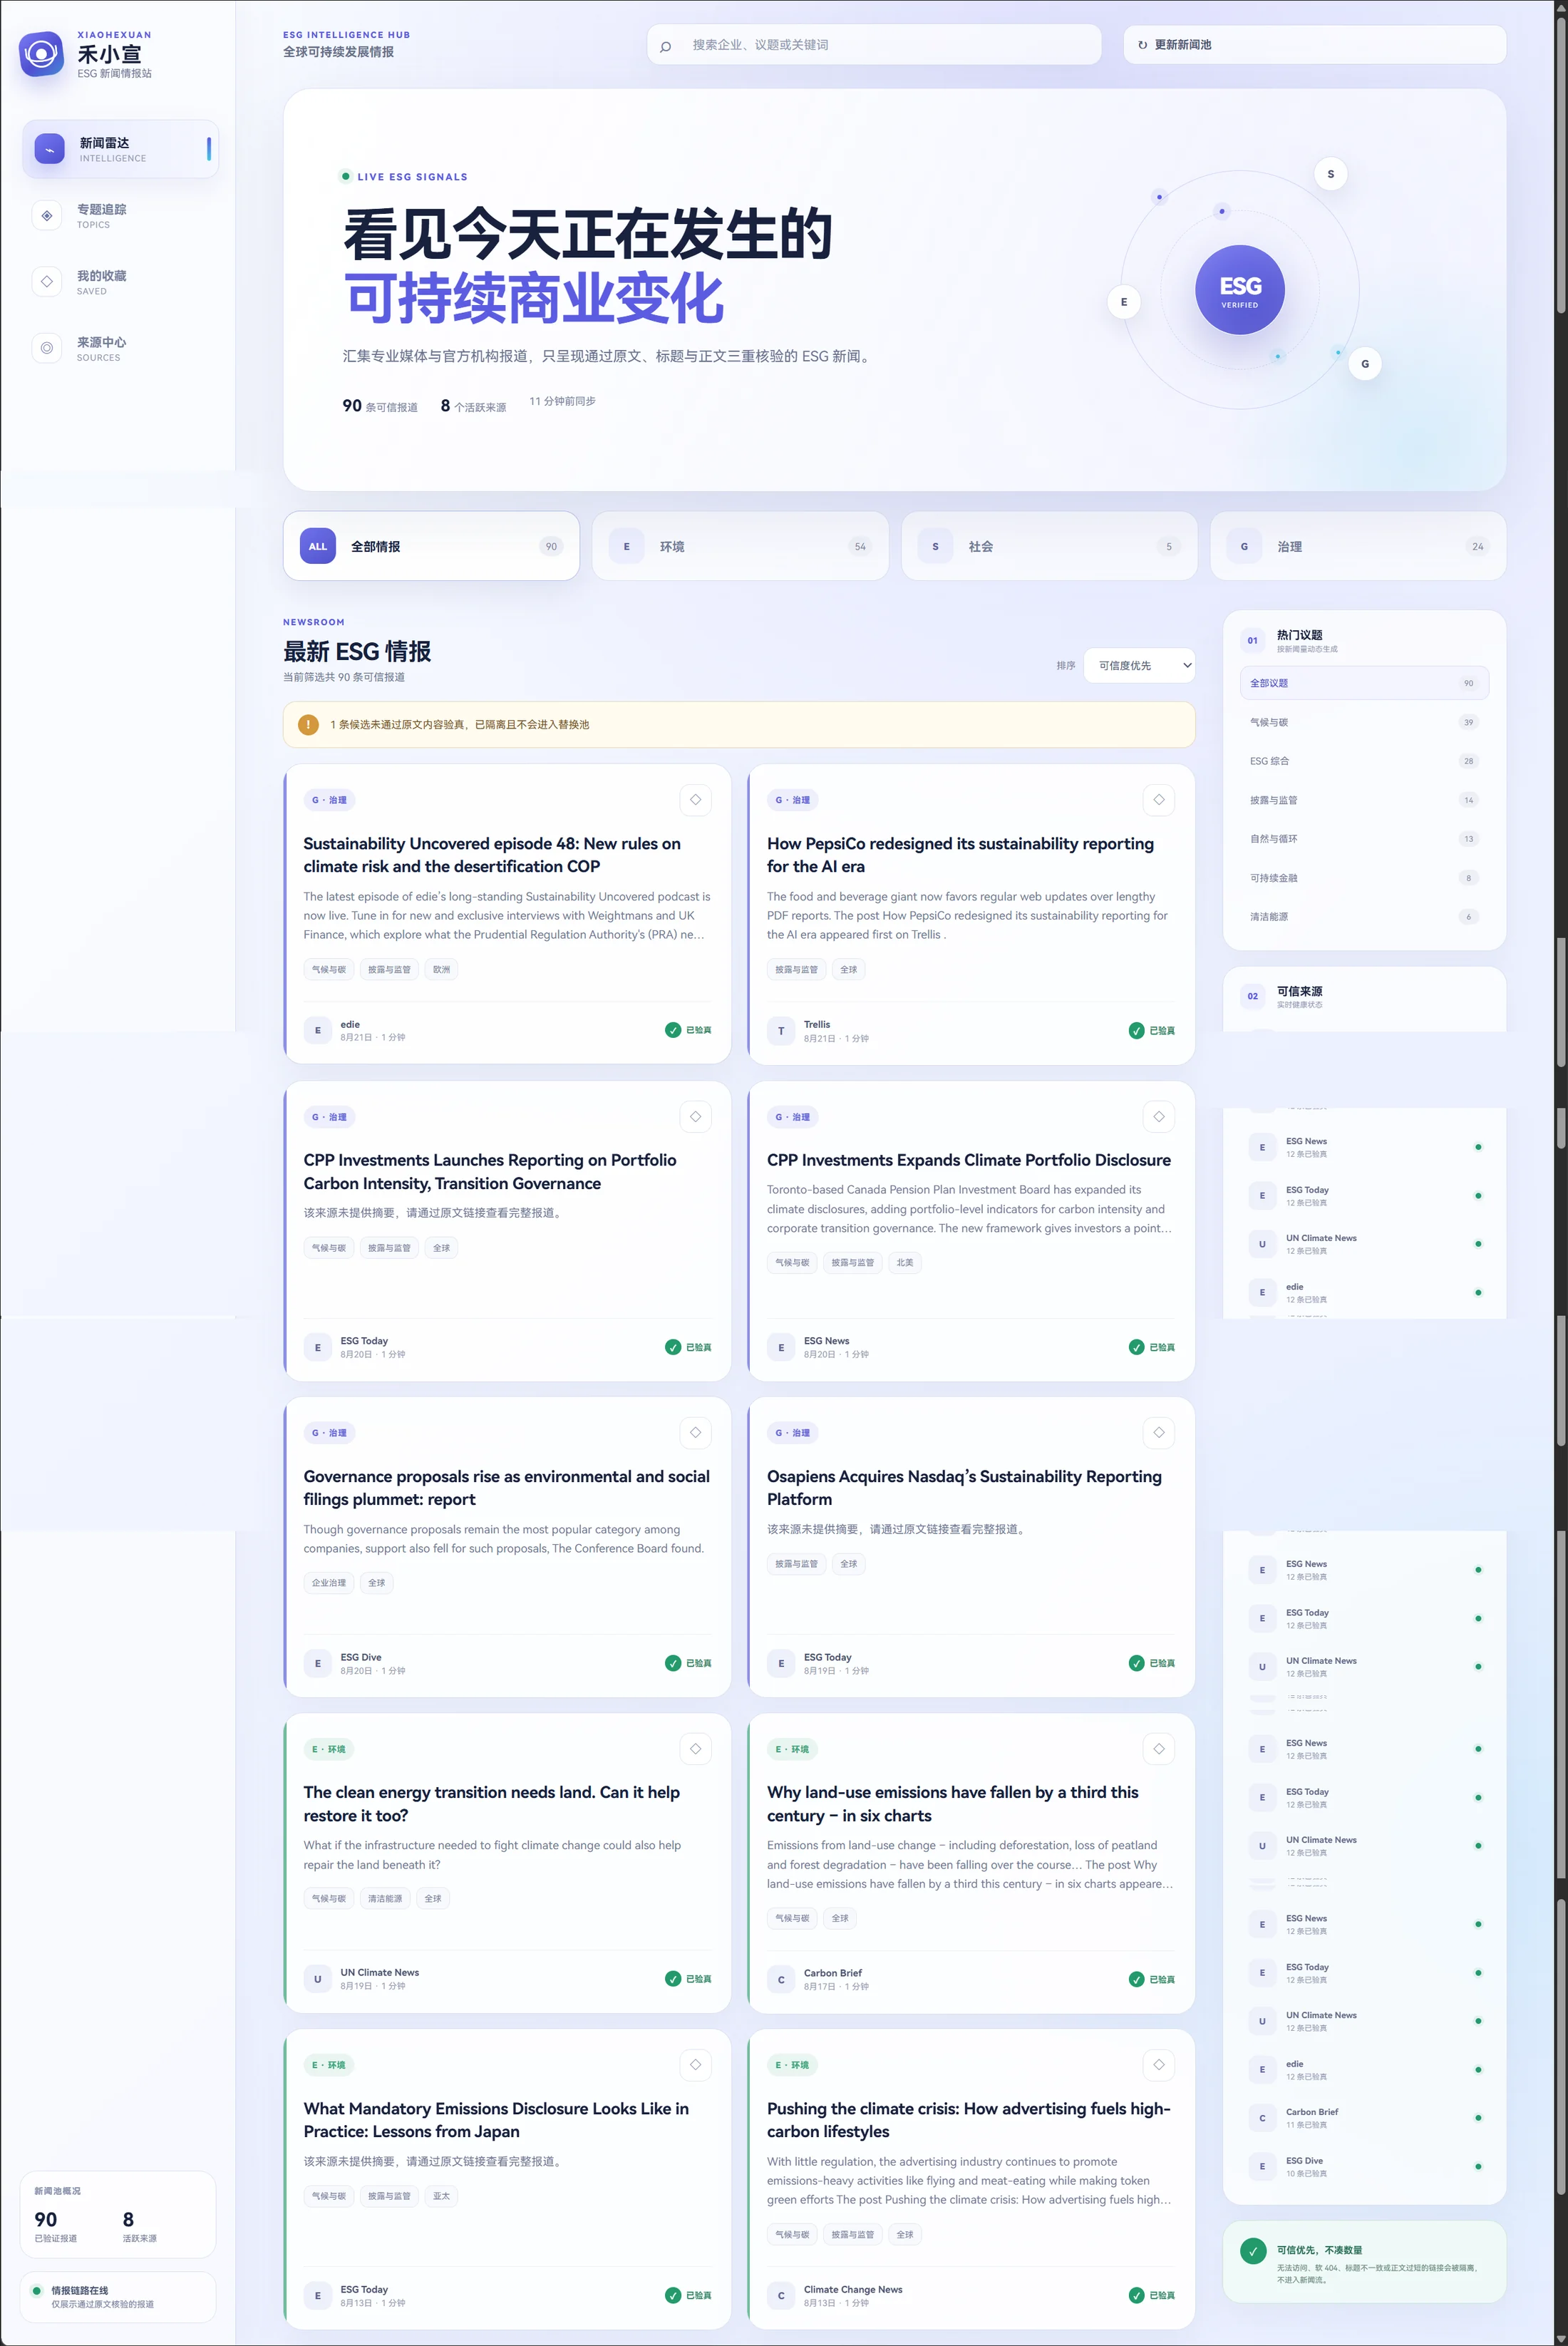Select the 全部情报 category tab
The image size is (1568, 2346).
pyautogui.click(x=431, y=546)
